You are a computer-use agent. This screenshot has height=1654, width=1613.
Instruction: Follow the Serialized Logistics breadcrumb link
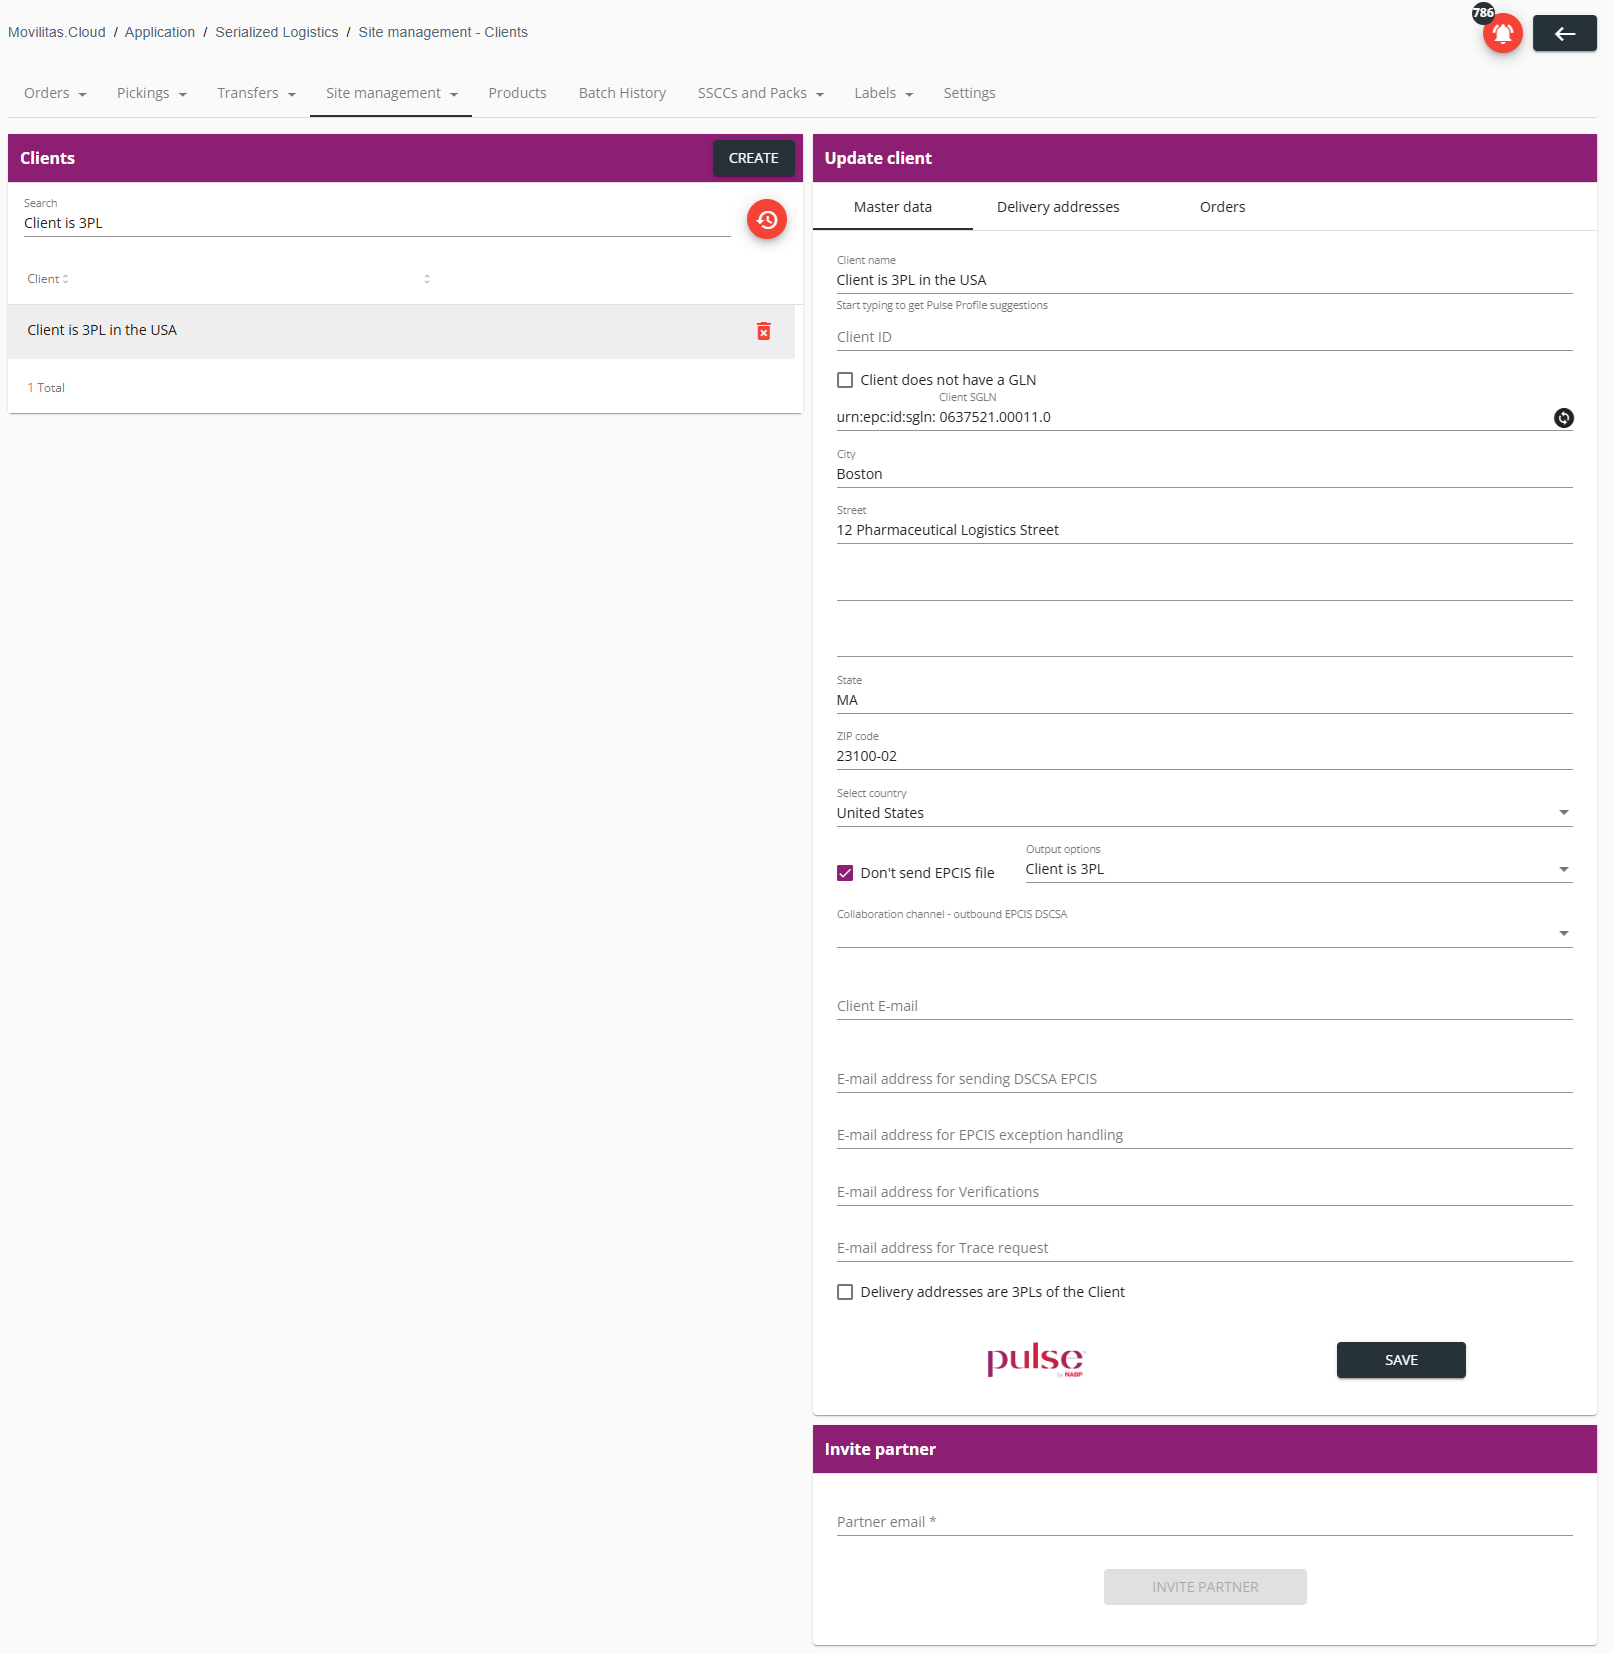tap(277, 32)
